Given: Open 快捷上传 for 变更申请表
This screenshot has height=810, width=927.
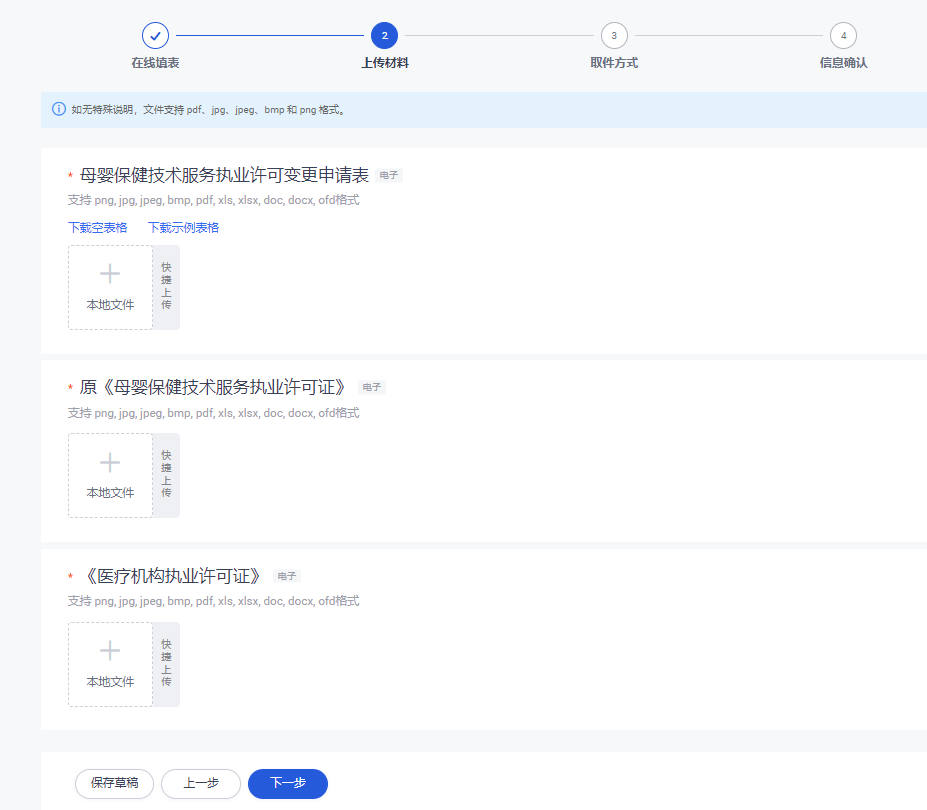Looking at the screenshot, I should (166, 287).
